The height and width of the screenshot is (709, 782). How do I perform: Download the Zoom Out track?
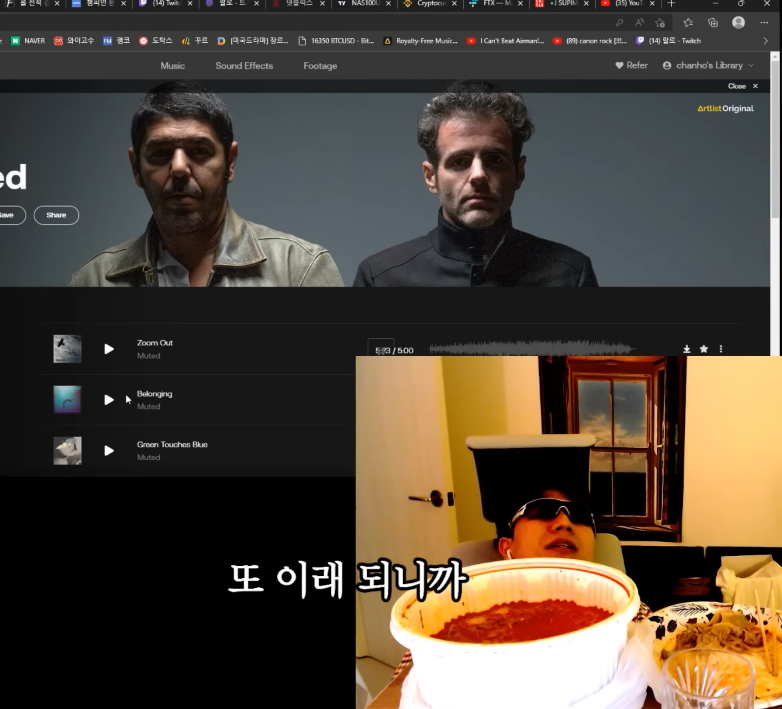pyautogui.click(x=687, y=349)
